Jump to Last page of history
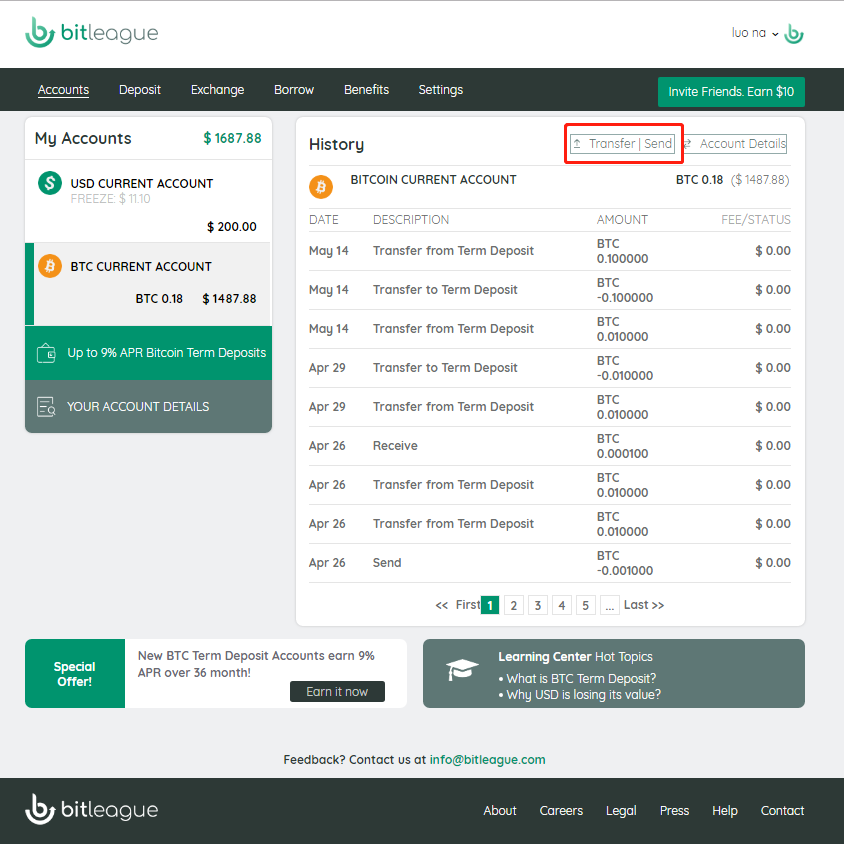Viewport: 844px width, 844px height. point(644,605)
